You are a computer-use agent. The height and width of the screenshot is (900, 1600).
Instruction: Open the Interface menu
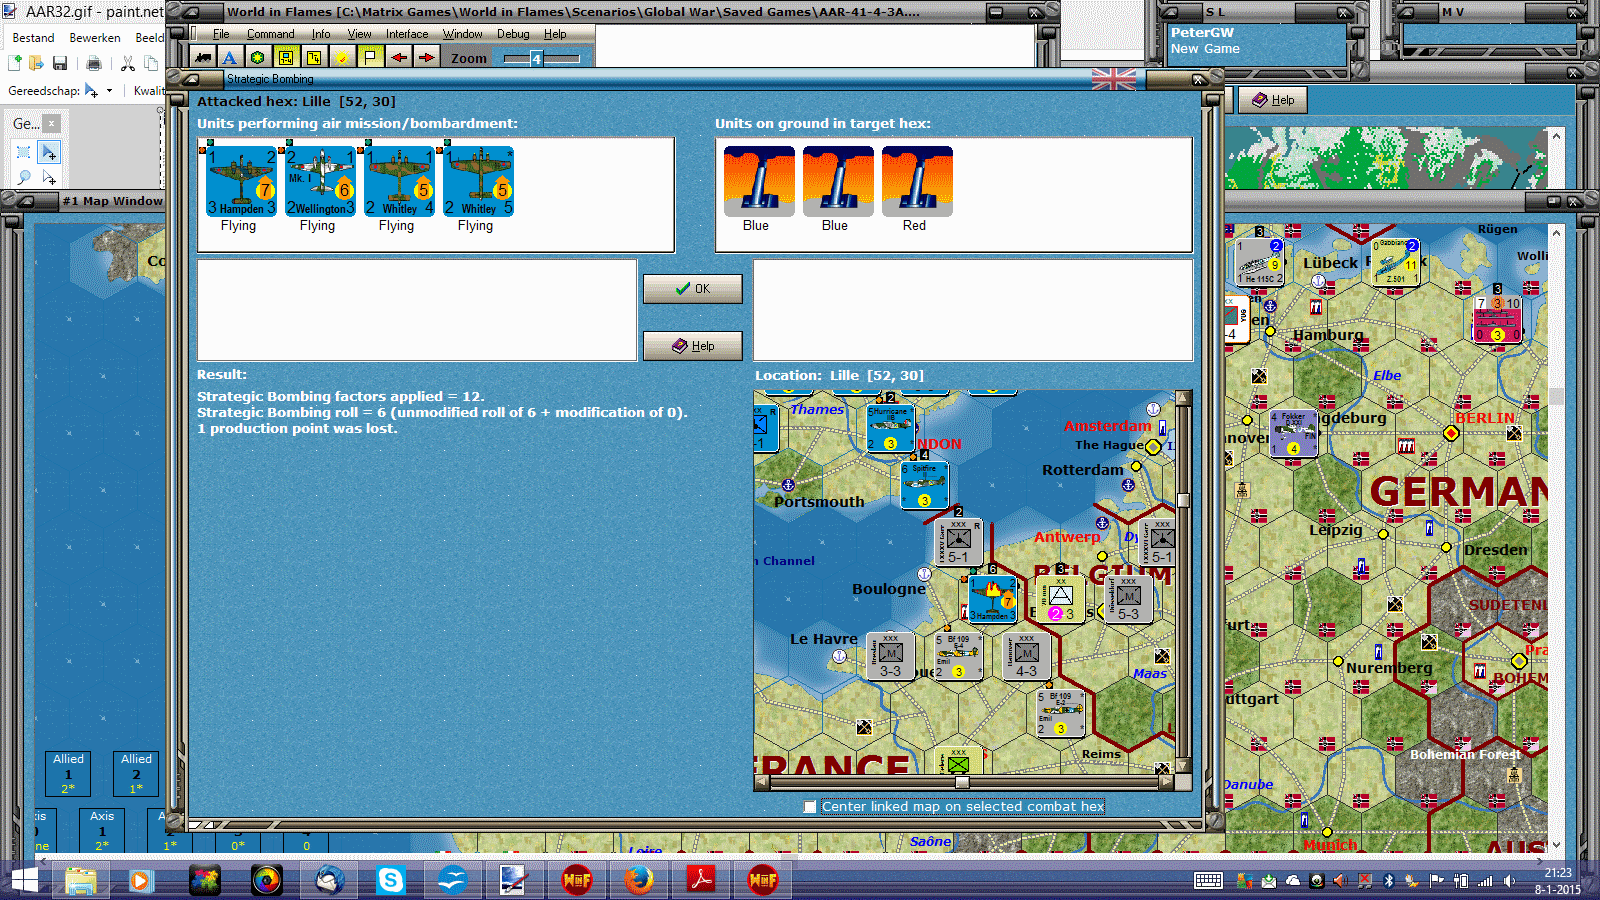(x=407, y=34)
